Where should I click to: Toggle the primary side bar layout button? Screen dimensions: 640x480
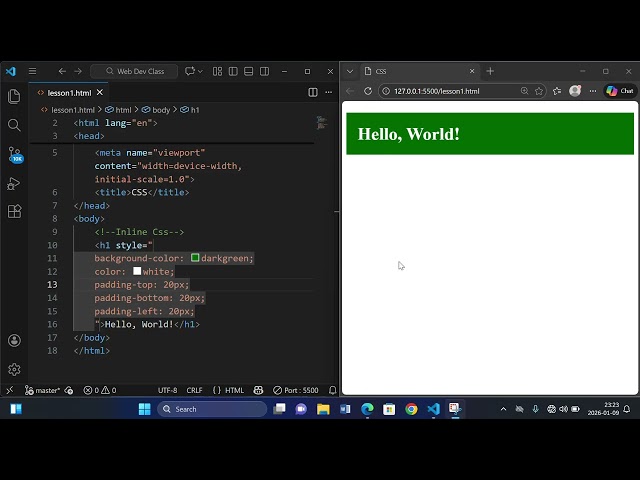point(232,71)
